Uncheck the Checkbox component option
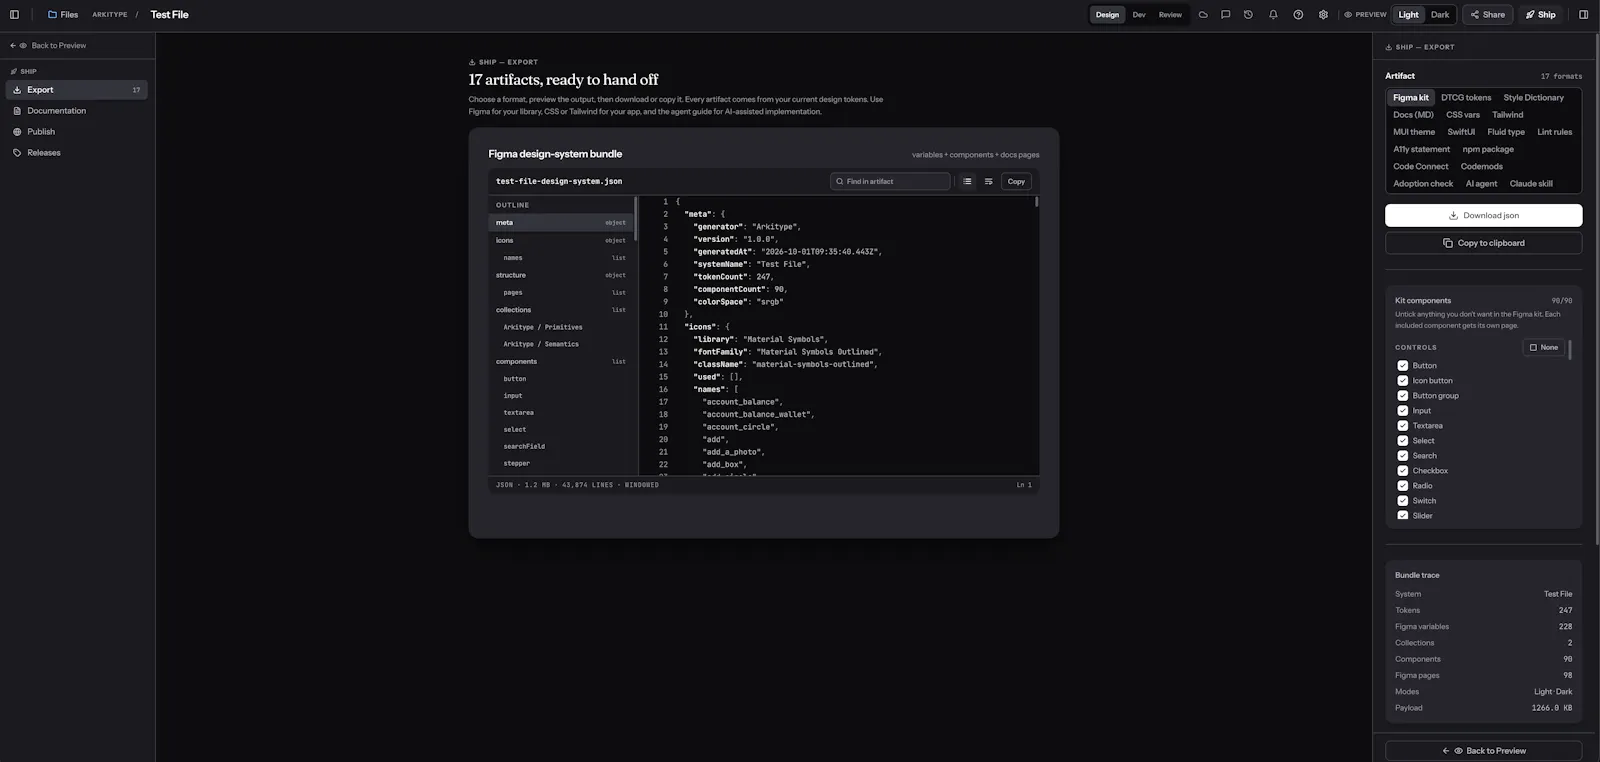The image size is (1600, 762). tap(1402, 471)
